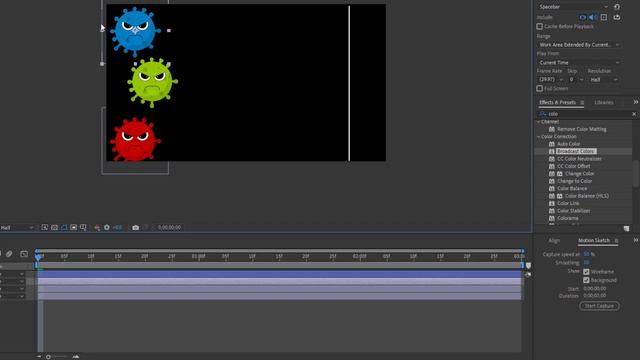
Task: Clear the effects search field
Action: (634, 114)
